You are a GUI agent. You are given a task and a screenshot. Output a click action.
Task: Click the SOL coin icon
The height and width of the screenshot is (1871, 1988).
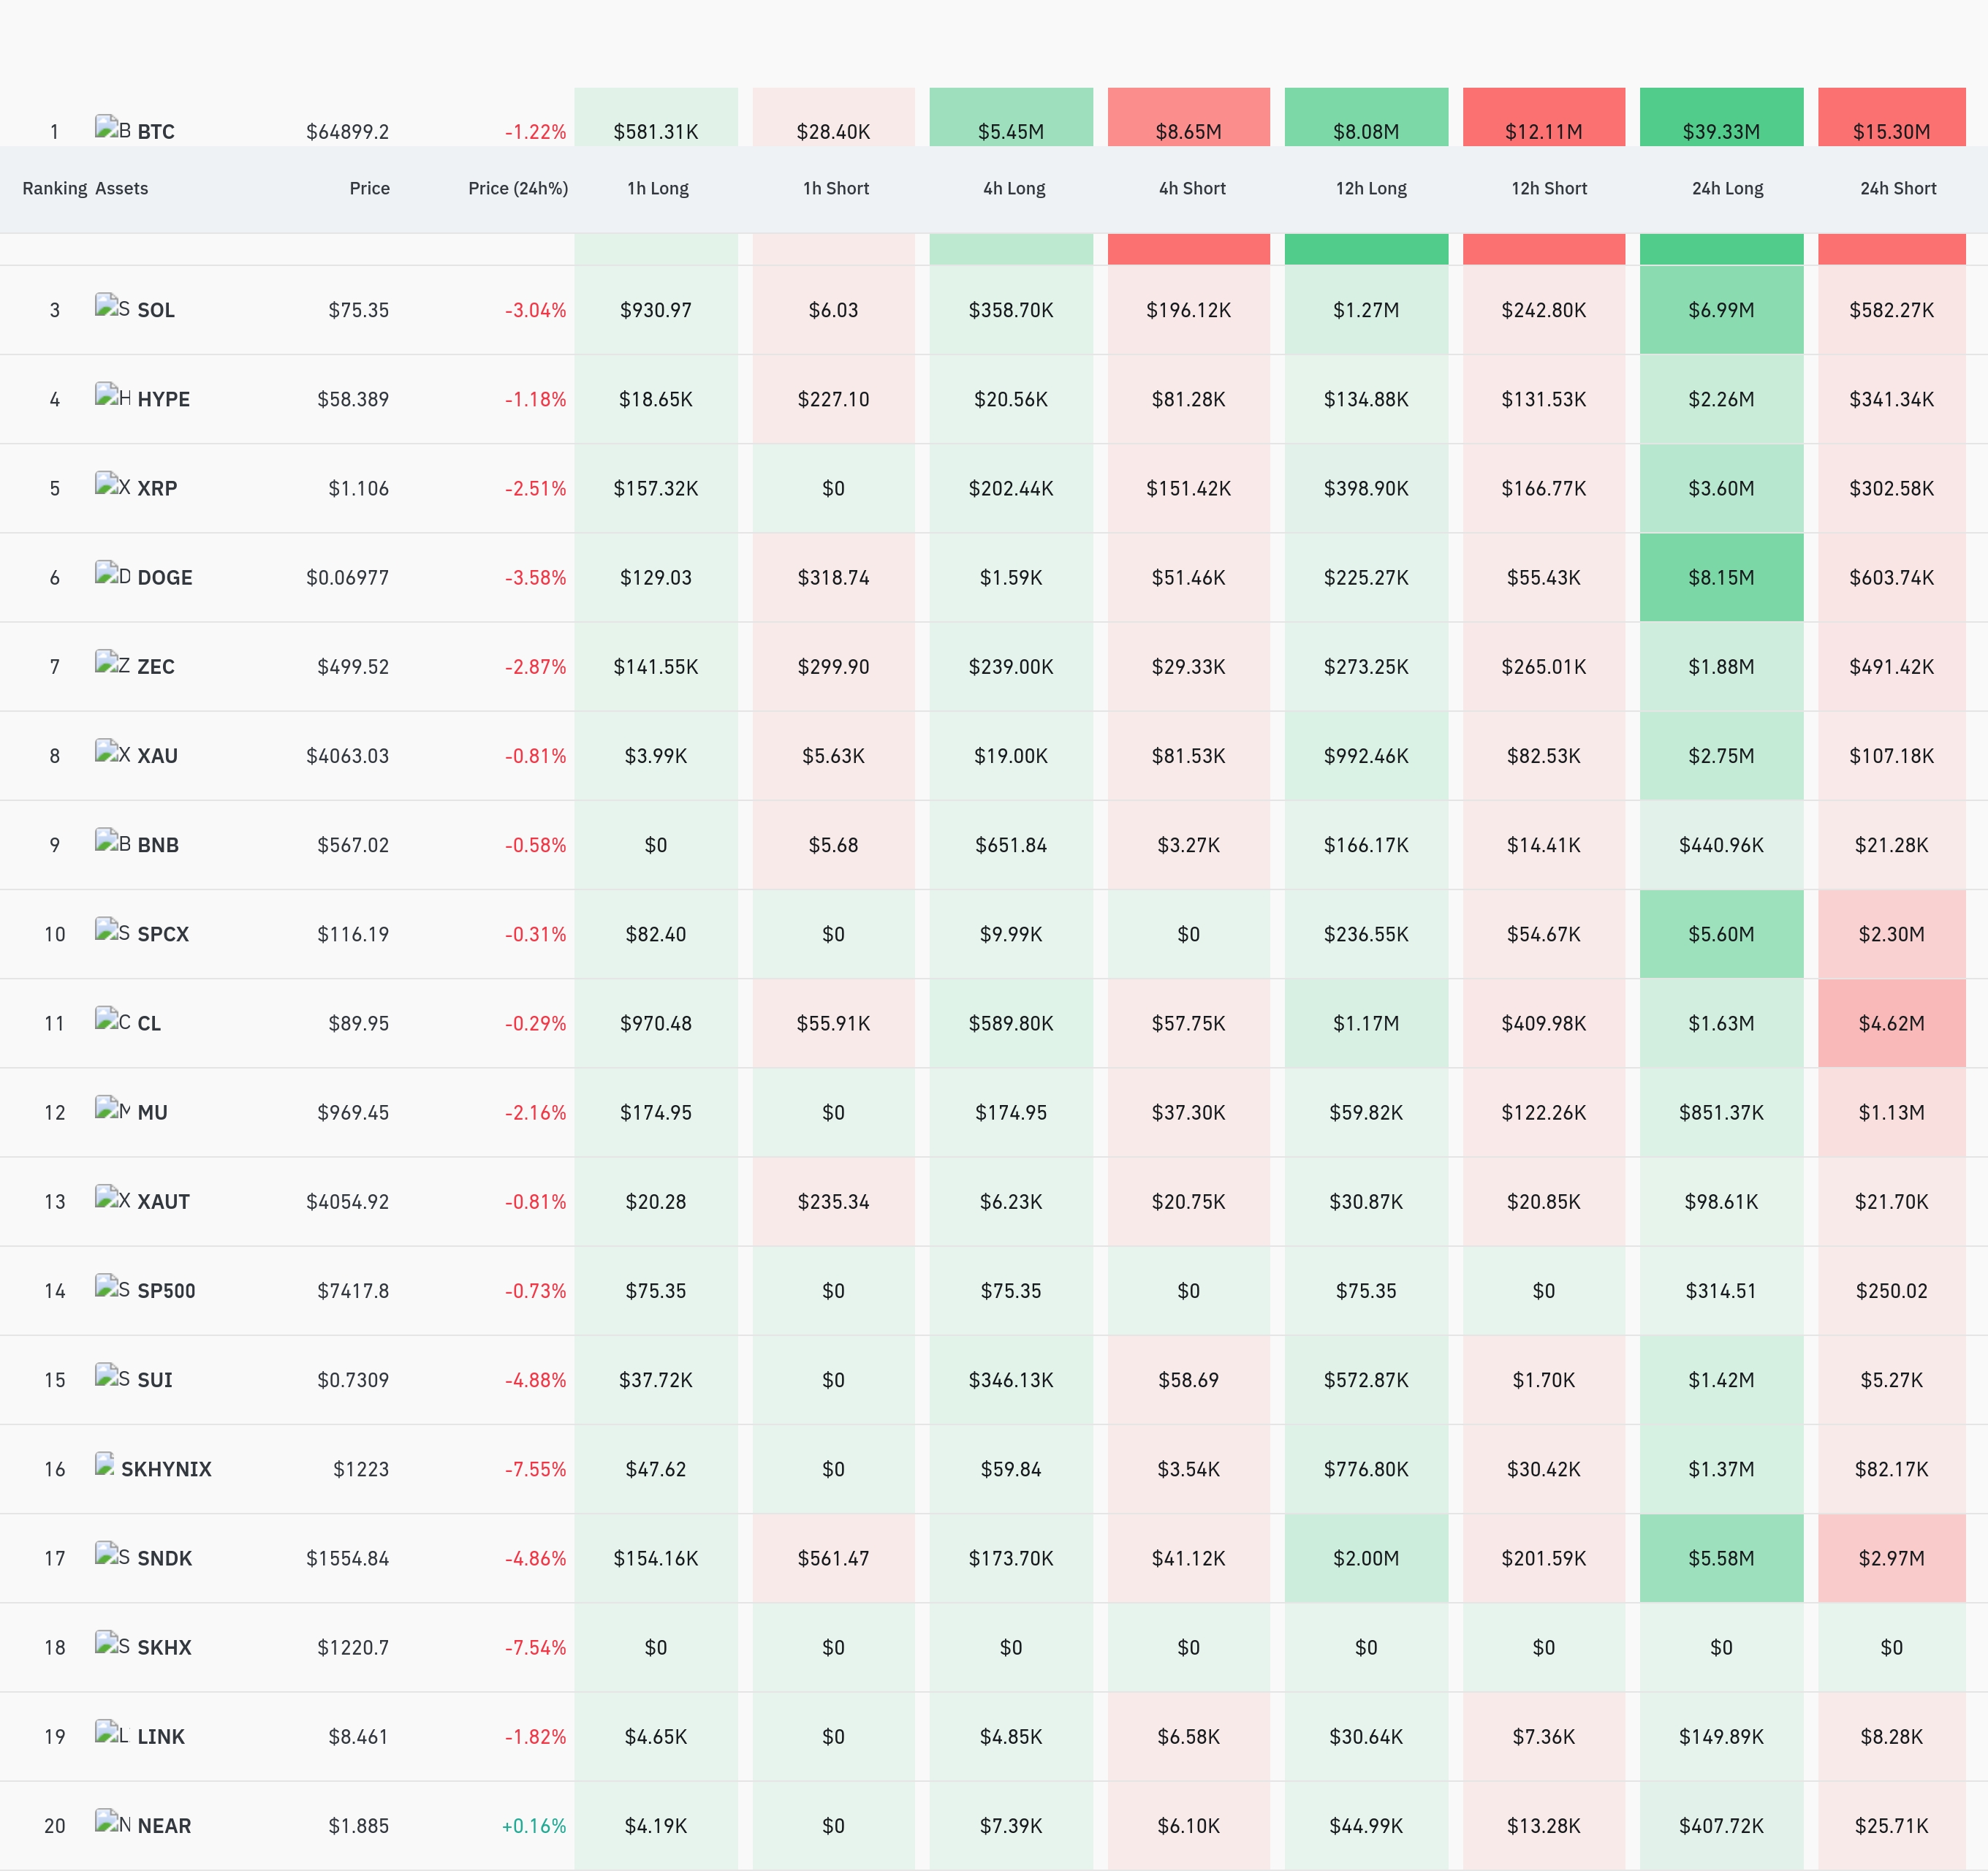pyautogui.click(x=112, y=307)
